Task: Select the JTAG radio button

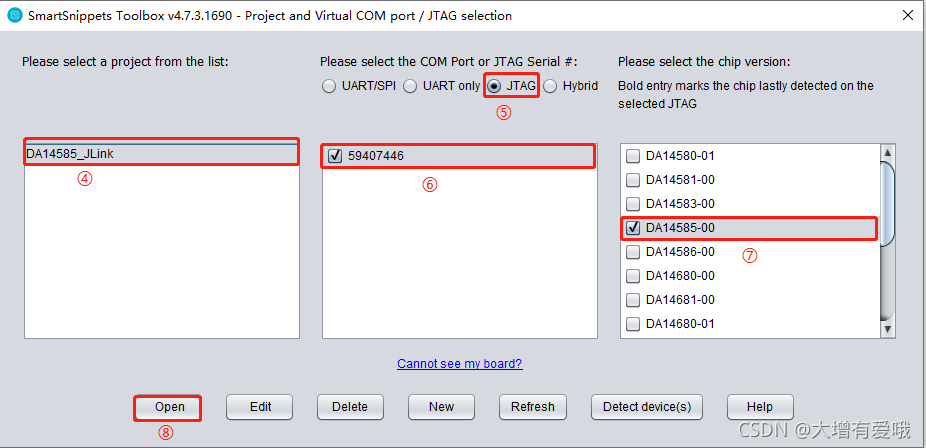Action: pyautogui.click(x=494, y=86)
